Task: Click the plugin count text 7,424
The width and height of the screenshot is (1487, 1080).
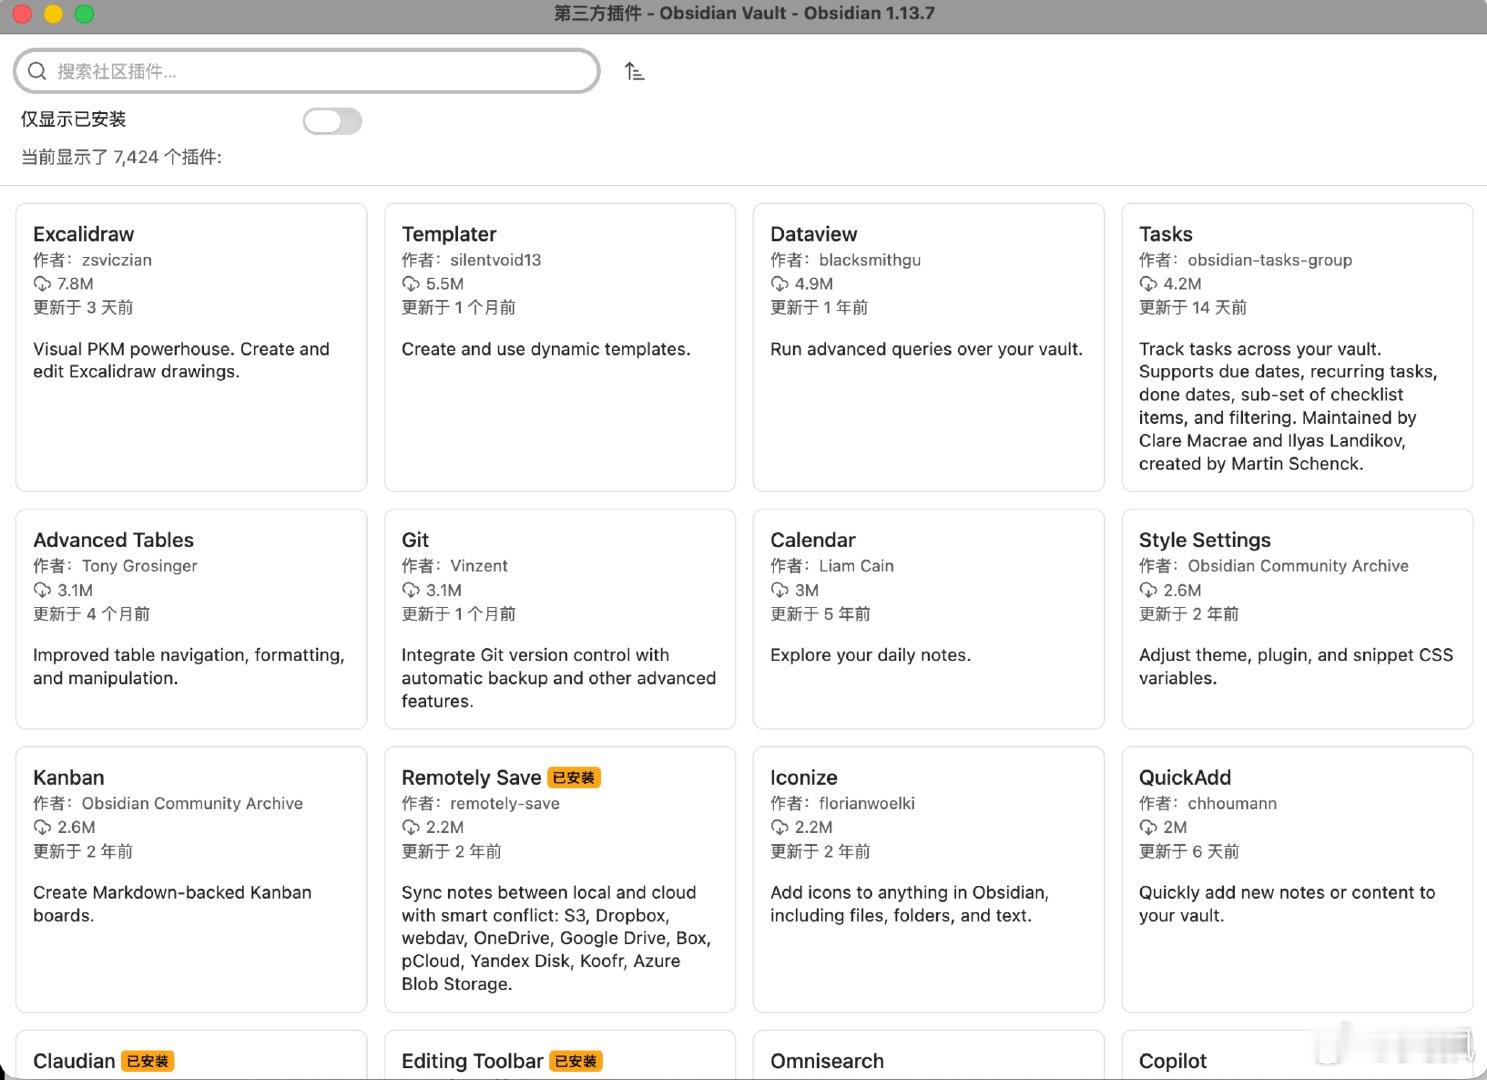Action: [x=136, y=157]
